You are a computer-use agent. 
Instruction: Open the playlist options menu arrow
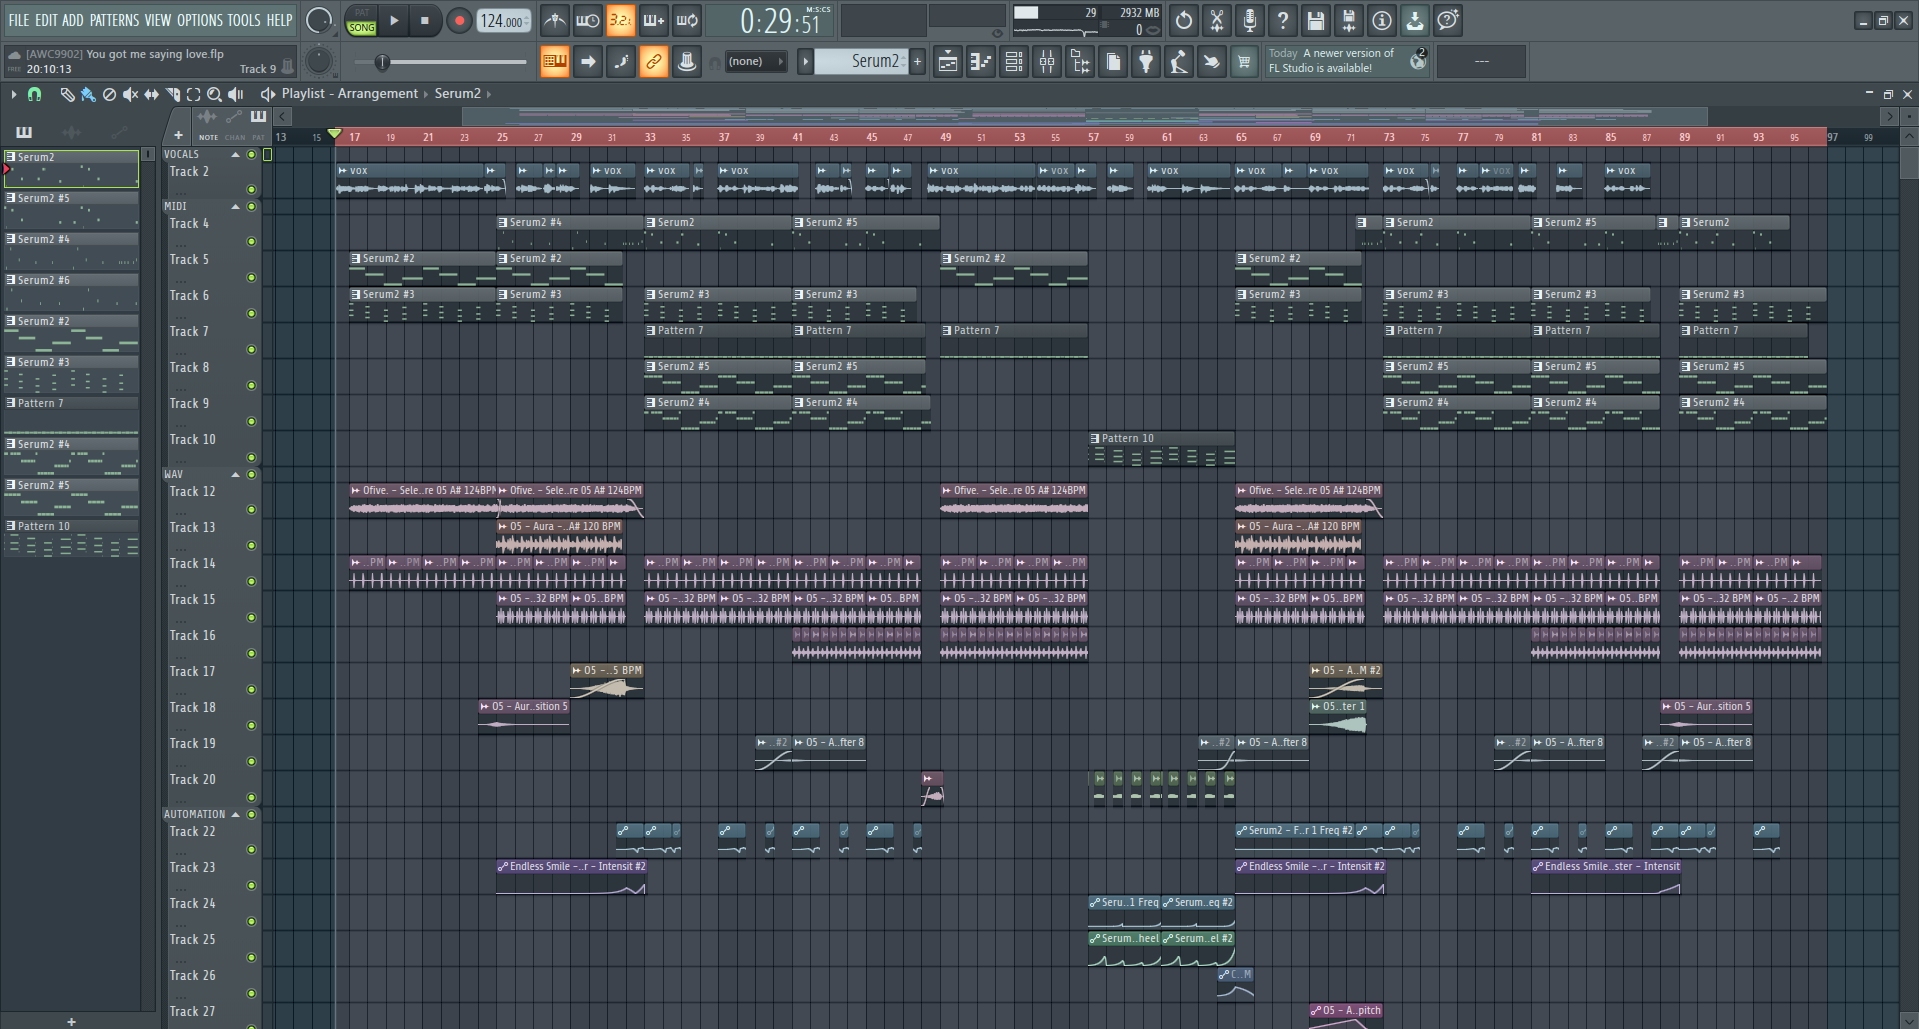pyautogui.click(x=13, y=94)
